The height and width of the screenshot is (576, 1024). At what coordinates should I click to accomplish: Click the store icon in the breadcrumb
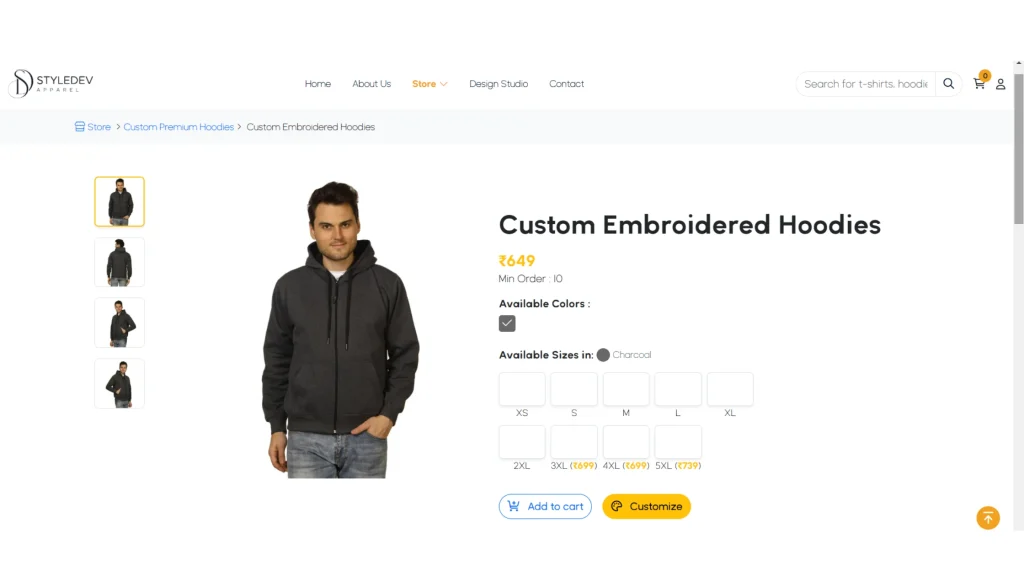79,127
